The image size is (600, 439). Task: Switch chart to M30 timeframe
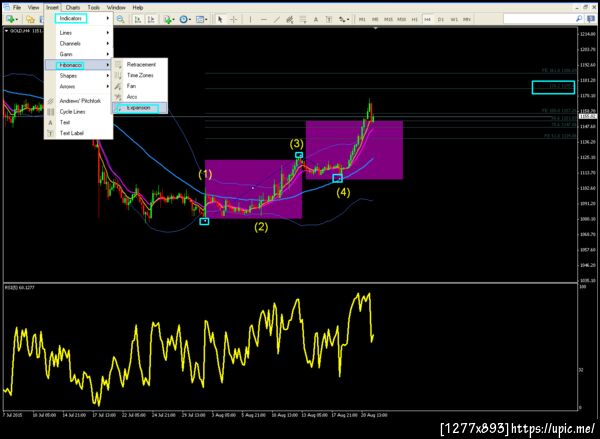(x=401, y=19)
